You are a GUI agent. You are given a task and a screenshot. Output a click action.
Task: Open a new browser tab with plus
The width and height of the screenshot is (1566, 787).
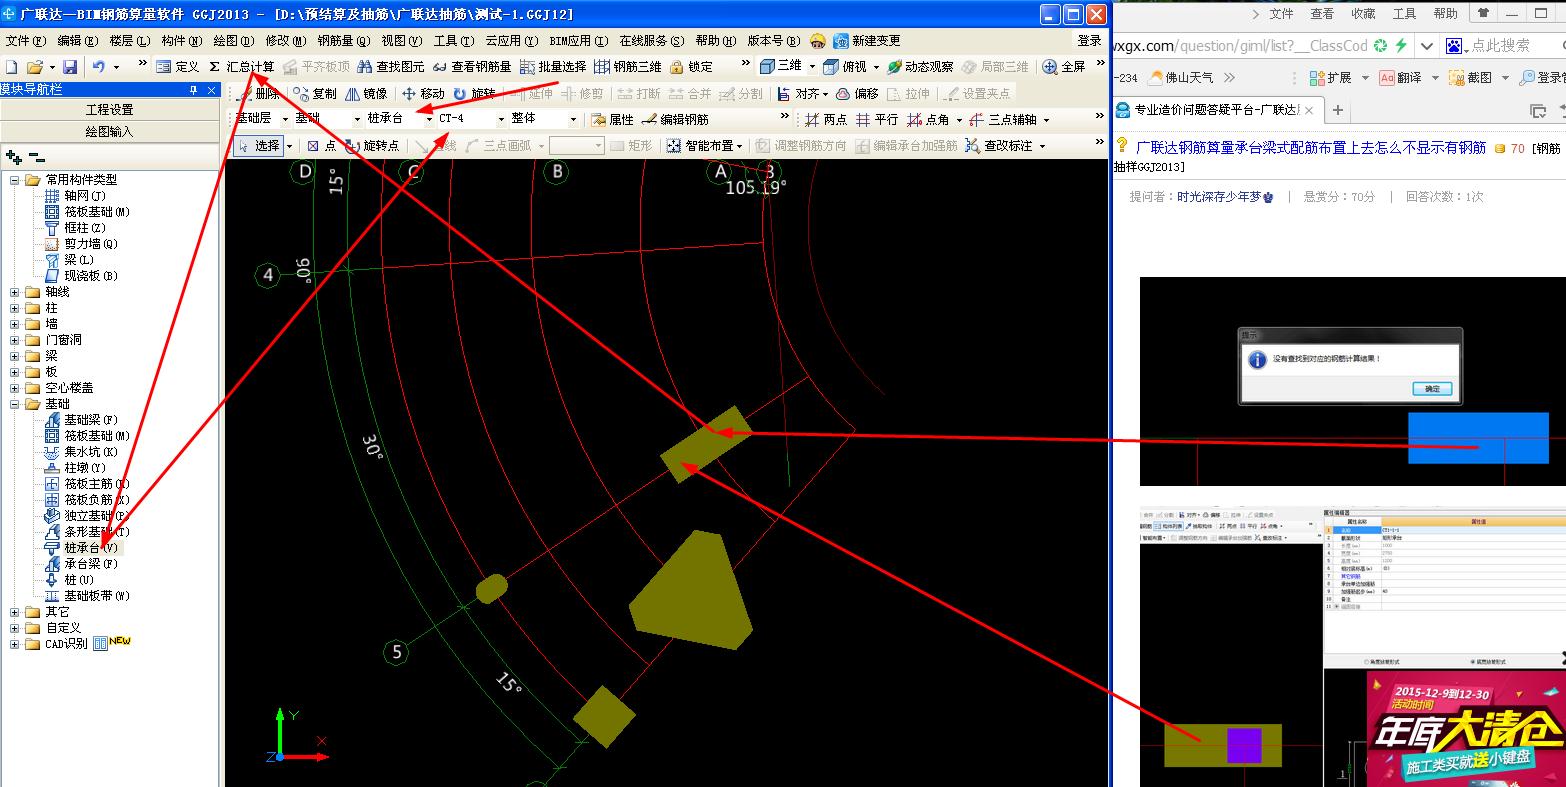[1338, 110]
